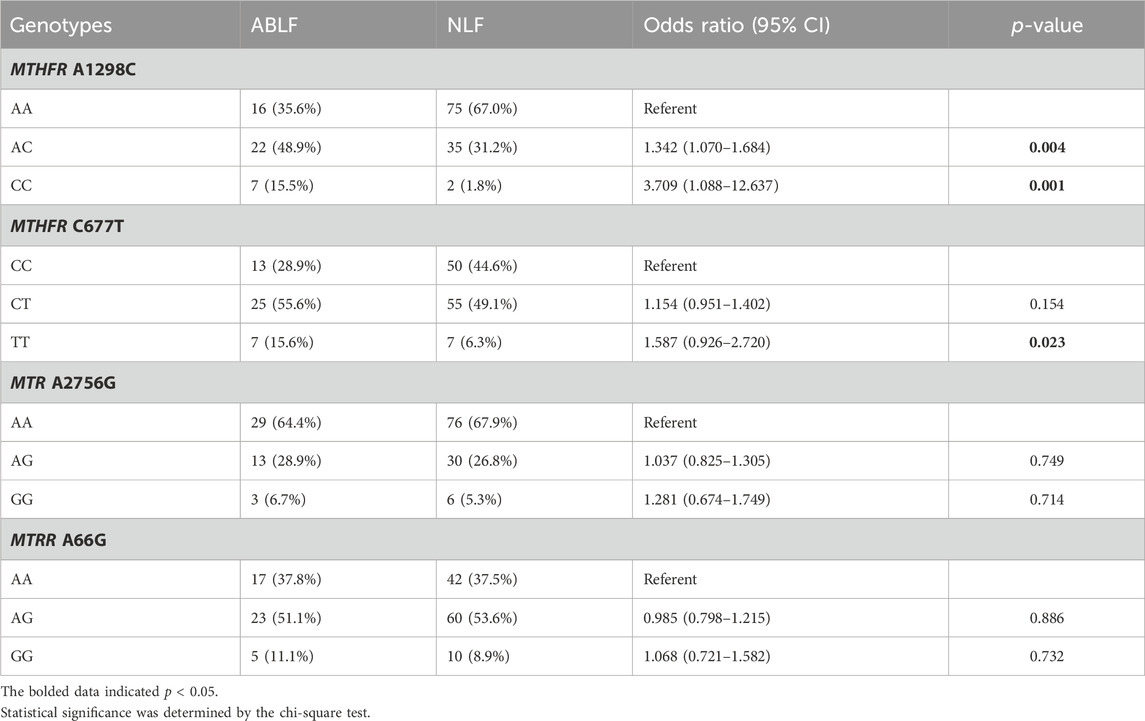Viewport: 1145px width, 721px height.
Task: Click the p-value column header
Action: point(1046,25)
